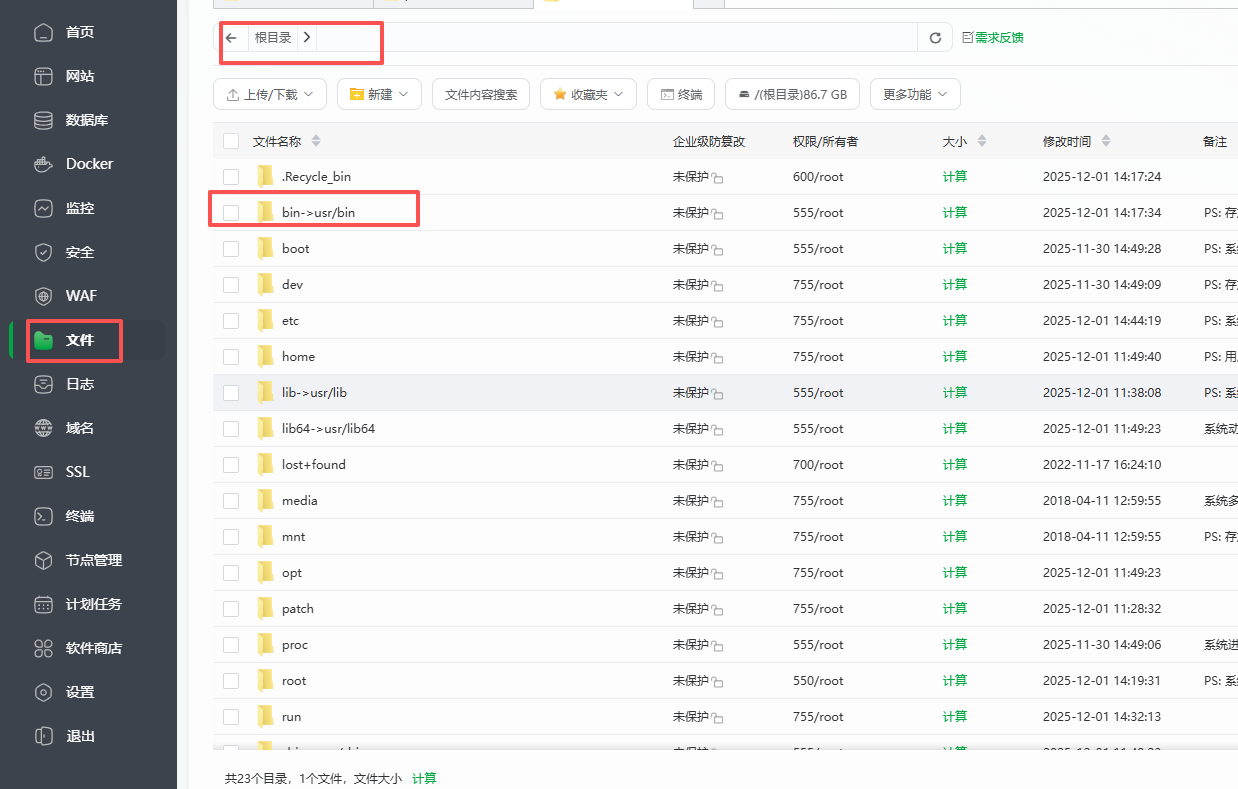
Task: Click the 需求反馈 link
Action: (x=998, y=38)
